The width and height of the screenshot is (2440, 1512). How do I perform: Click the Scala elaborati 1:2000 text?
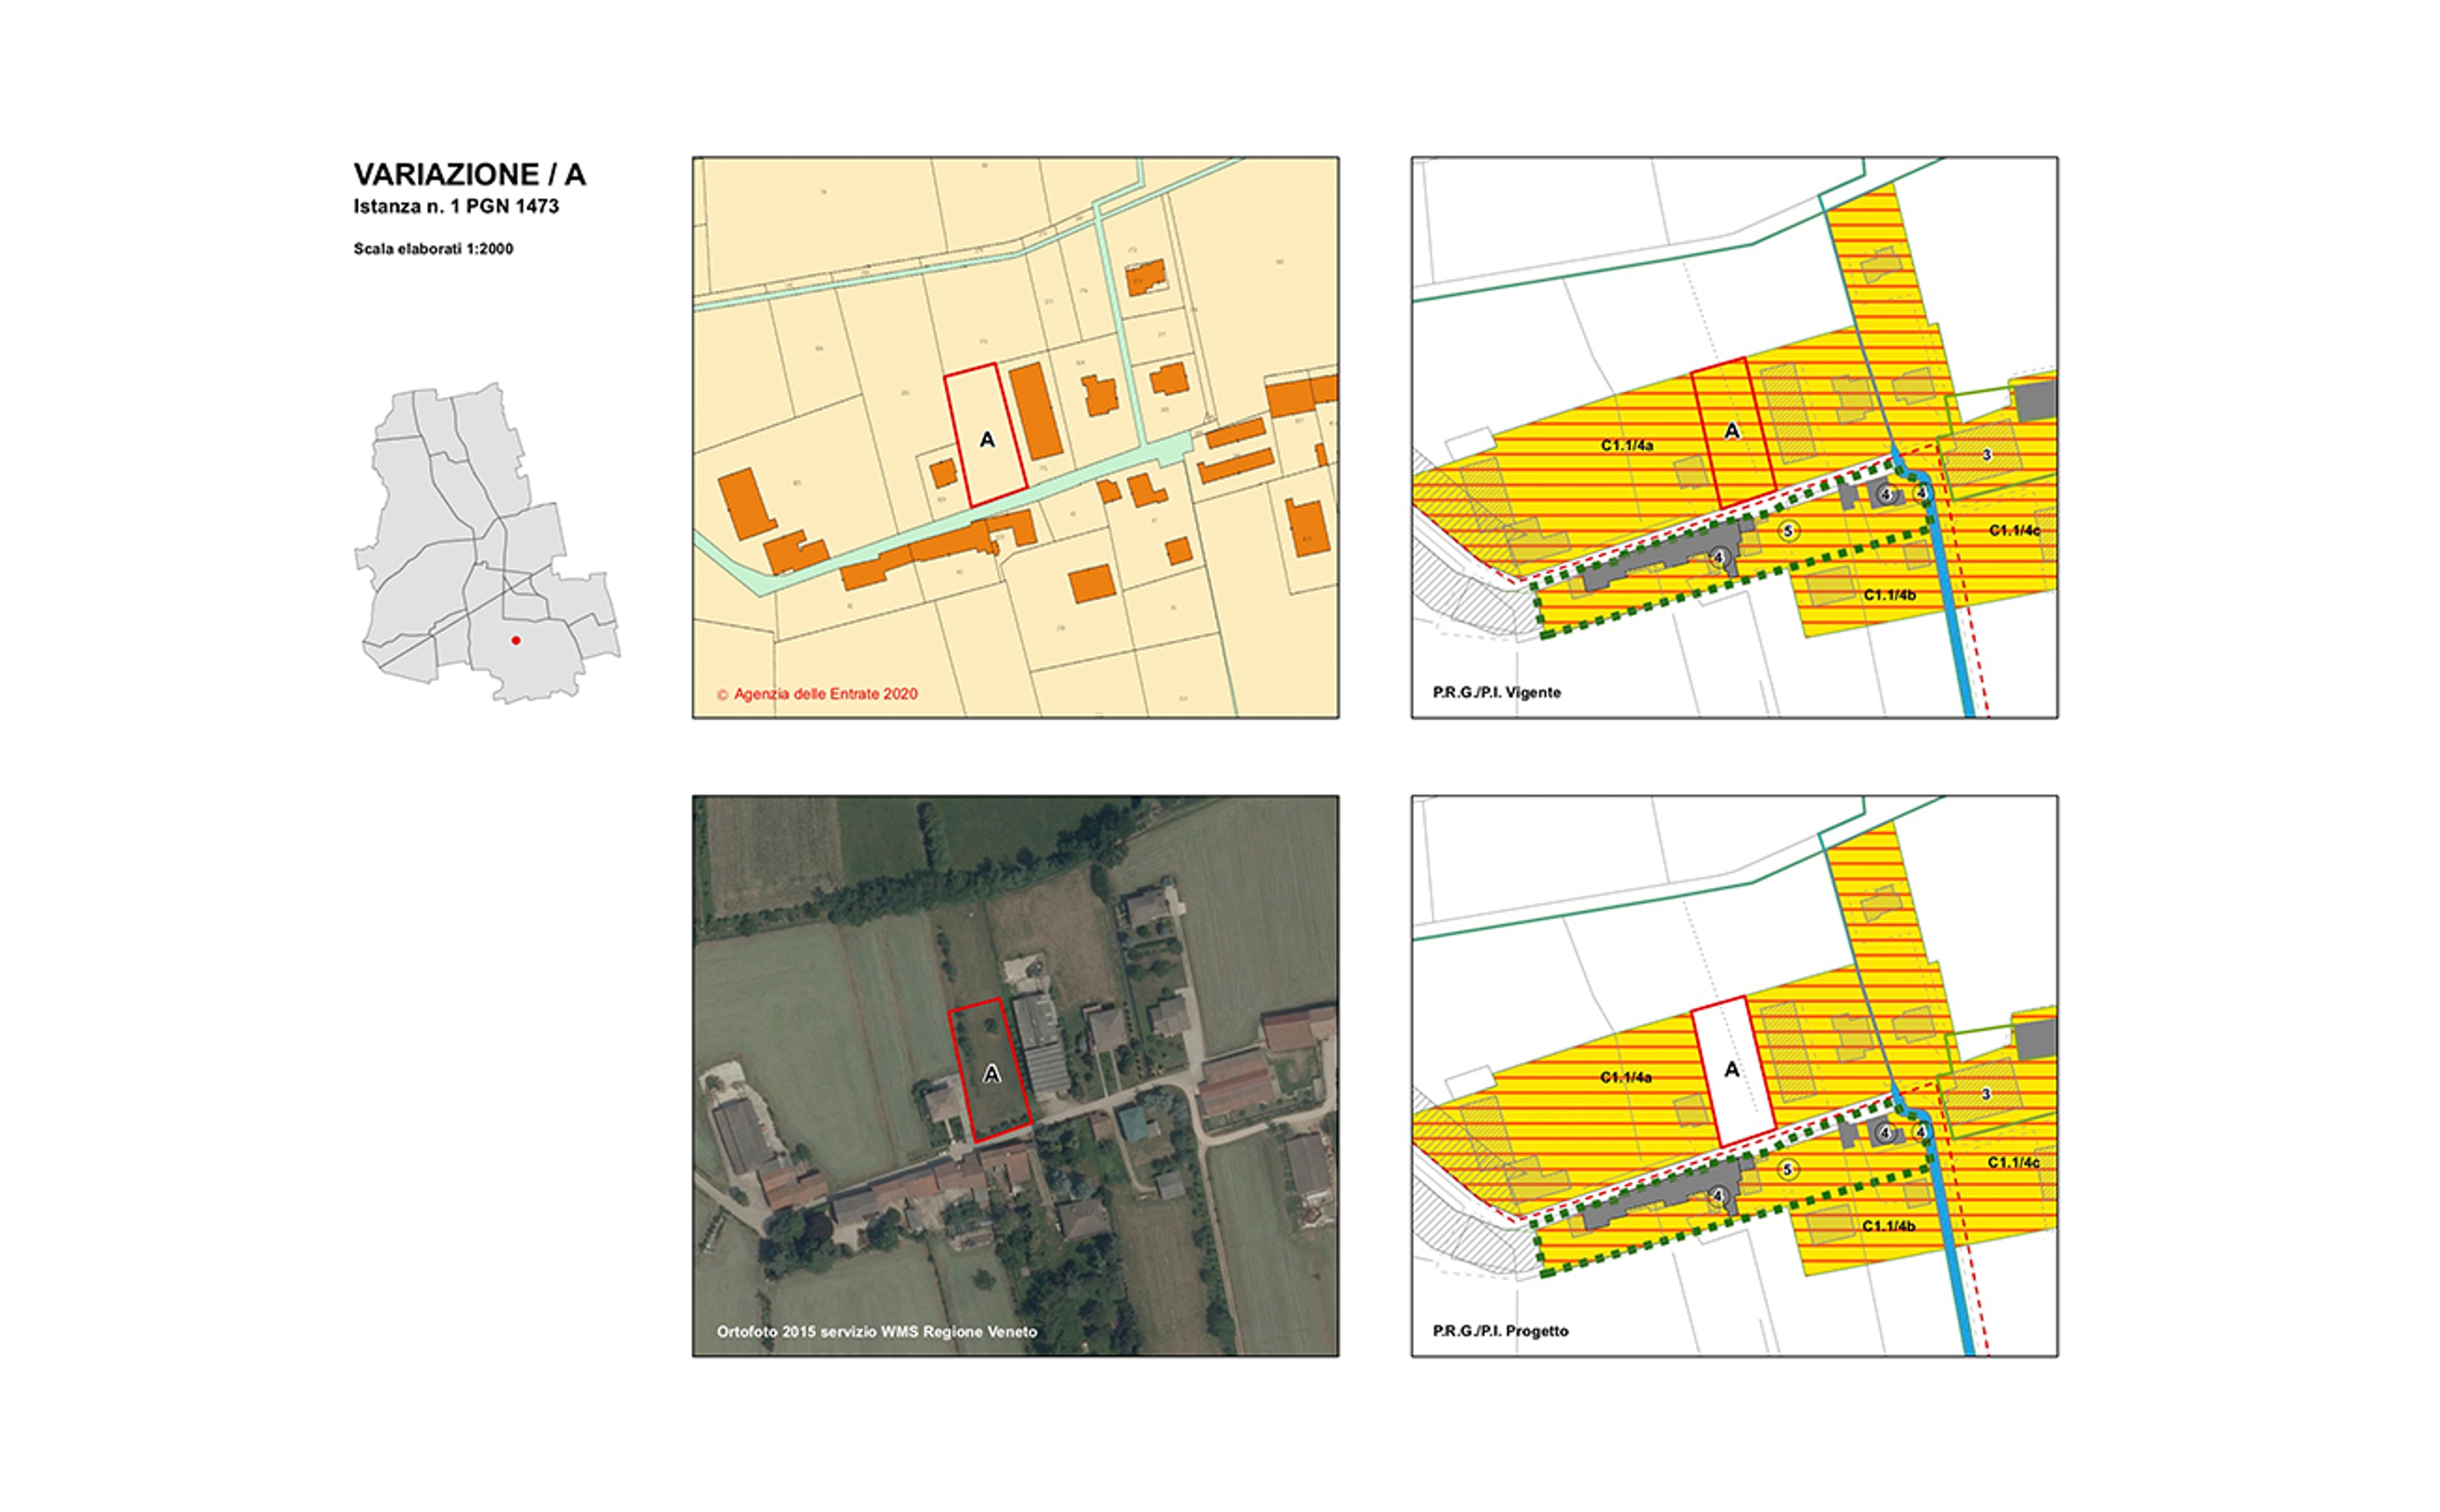point(433,249)
